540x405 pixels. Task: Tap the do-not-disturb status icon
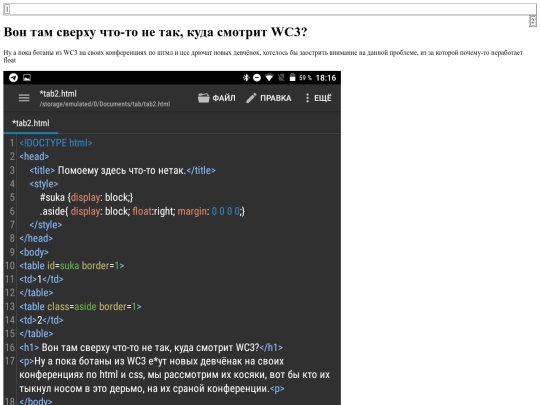[x=257, y=78]
